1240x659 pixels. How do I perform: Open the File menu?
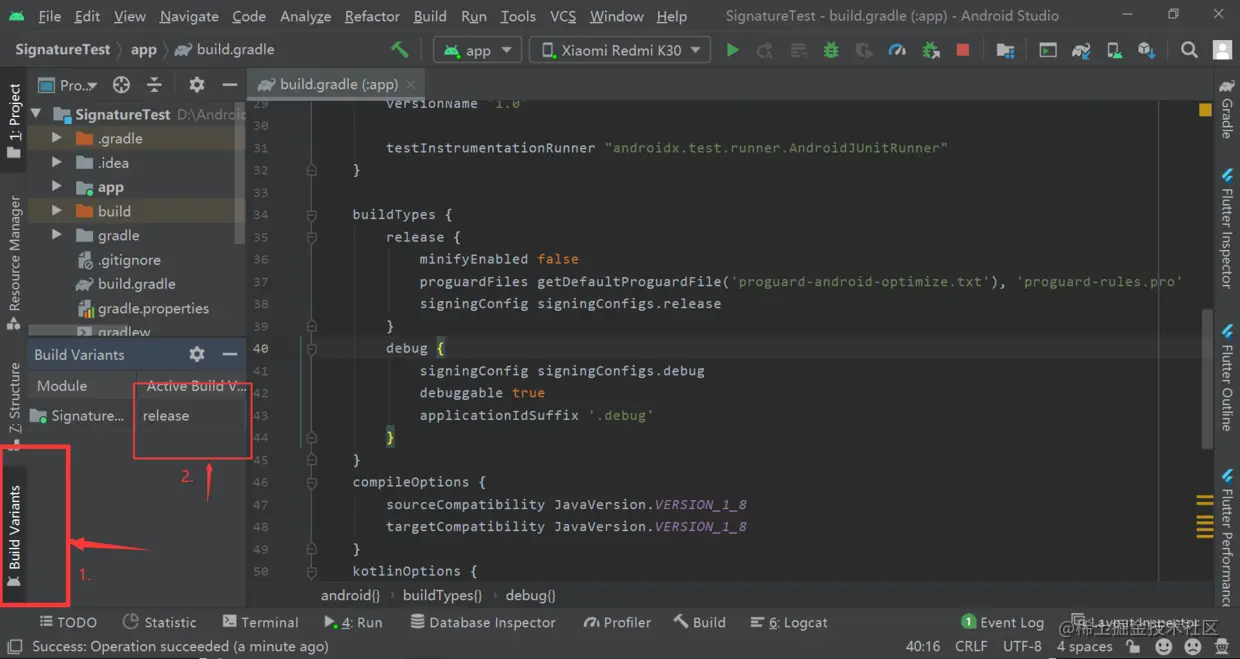pyautogui.click(x=49, y=16)
